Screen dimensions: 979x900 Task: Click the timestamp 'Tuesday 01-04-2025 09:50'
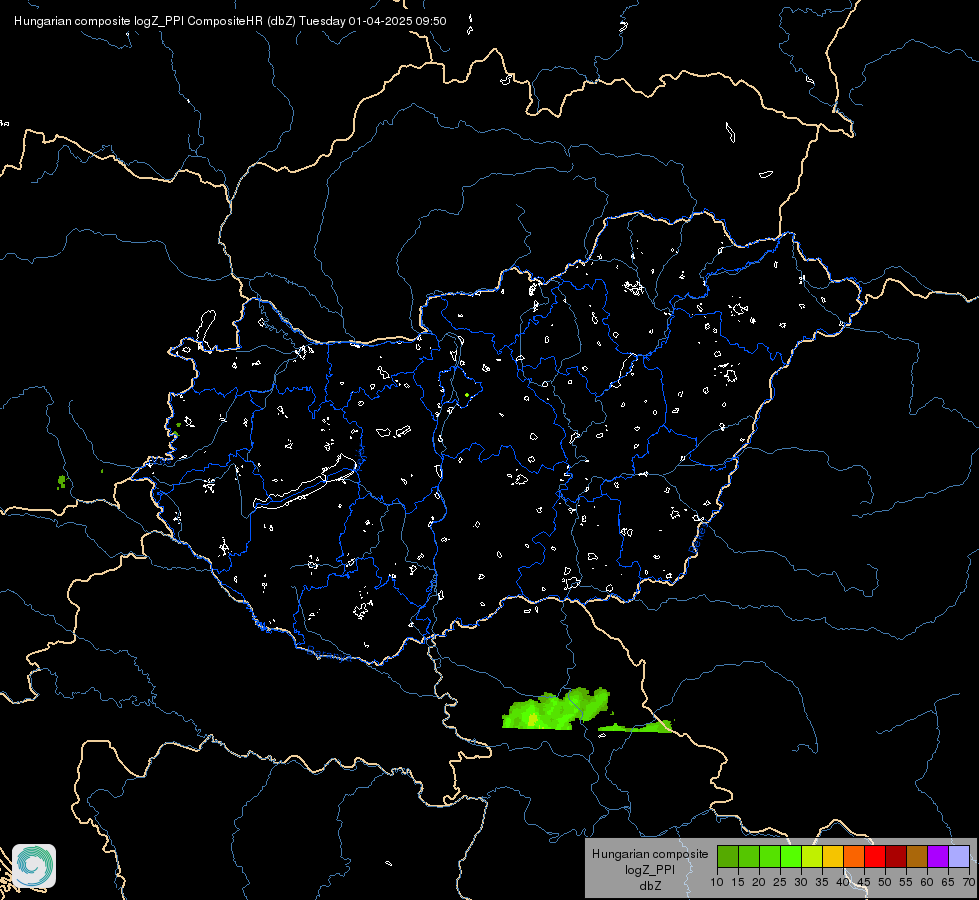pos(373,21)
